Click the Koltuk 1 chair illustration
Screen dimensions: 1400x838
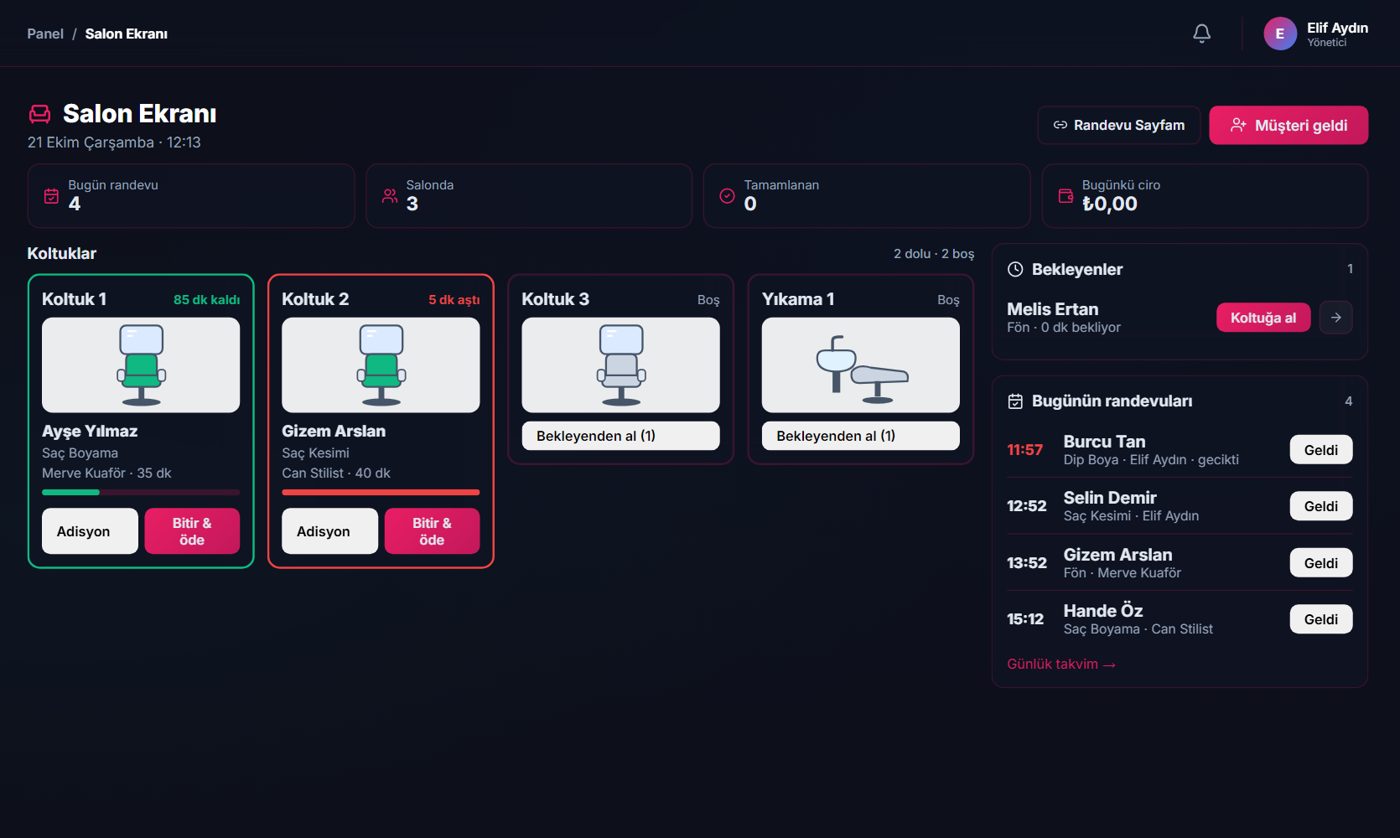pyautogui.click(x=141, y=365)
